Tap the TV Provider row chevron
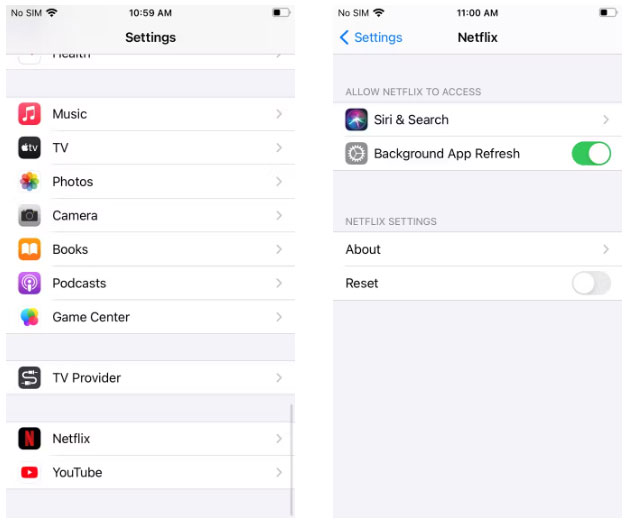Image resolution: width=628 pixels, height=528 pixels. pos(279,378)
